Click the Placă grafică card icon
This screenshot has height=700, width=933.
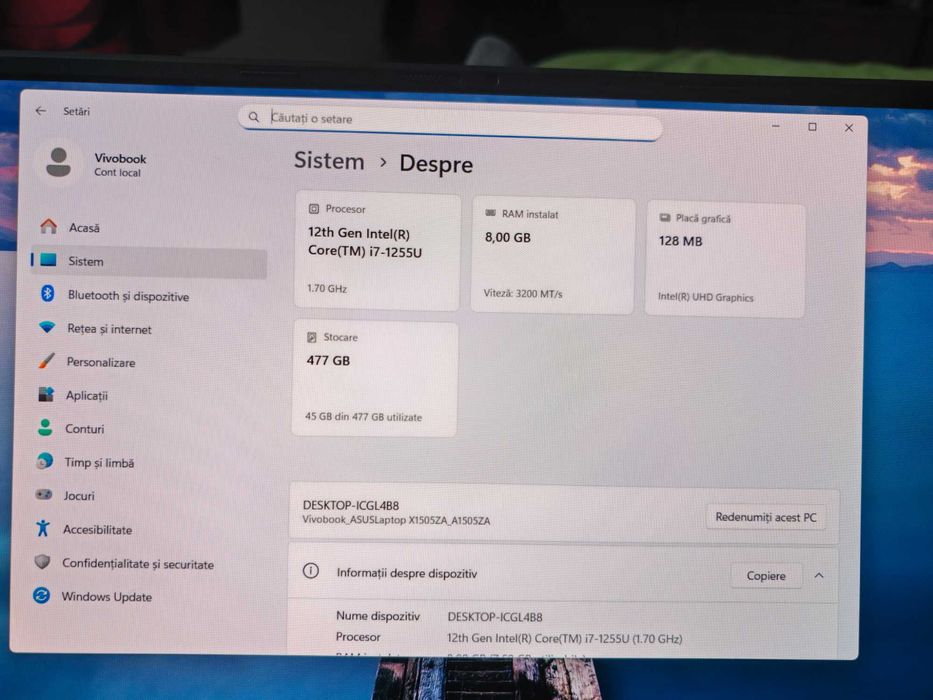click(665, 218)
